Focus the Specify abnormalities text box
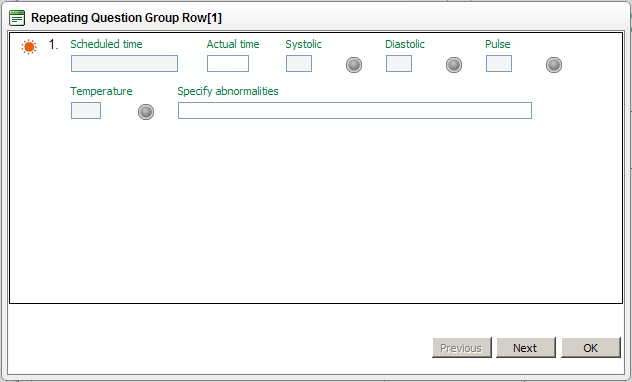The image size is (632, 382). pyautogui.click(x=355, y=110)
